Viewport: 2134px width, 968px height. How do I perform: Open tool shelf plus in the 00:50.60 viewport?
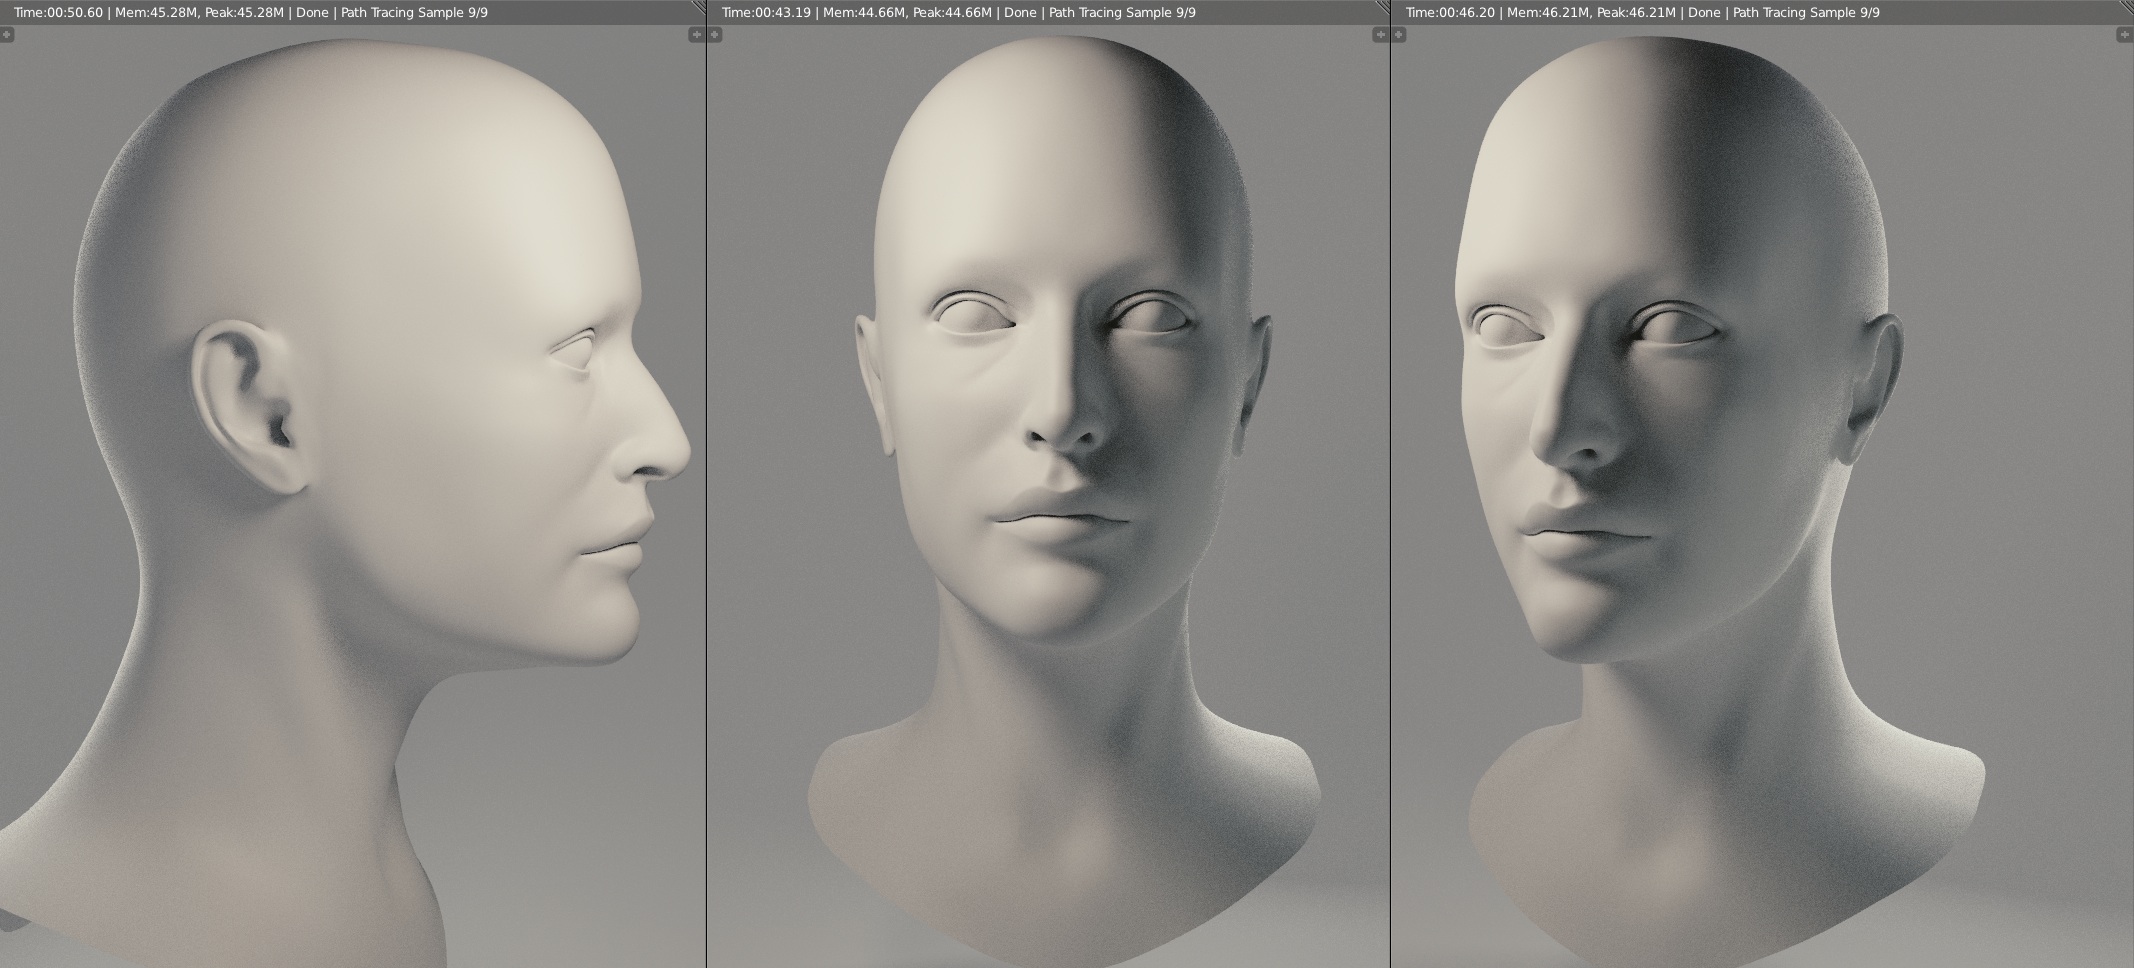[x=6, y=35]
